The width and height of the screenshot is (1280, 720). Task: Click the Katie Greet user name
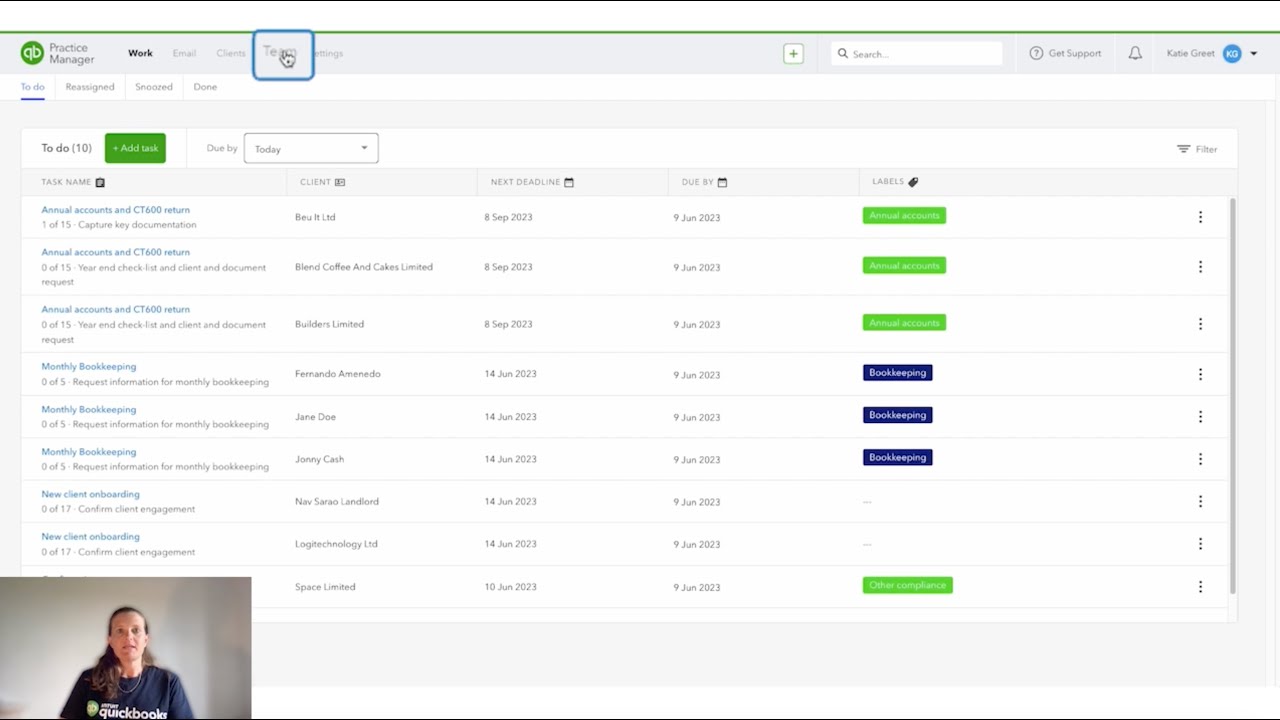point(1190,54)
